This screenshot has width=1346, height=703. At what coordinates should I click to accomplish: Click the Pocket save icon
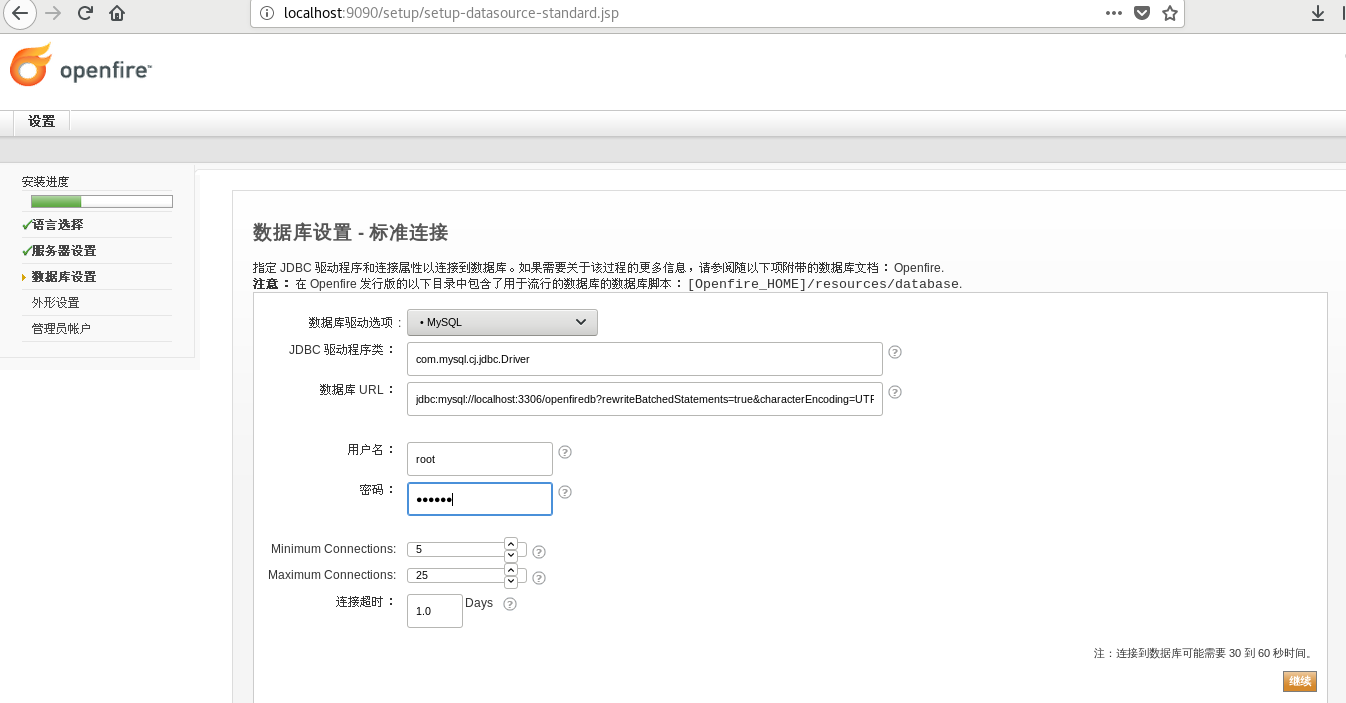pos(1142,14)
